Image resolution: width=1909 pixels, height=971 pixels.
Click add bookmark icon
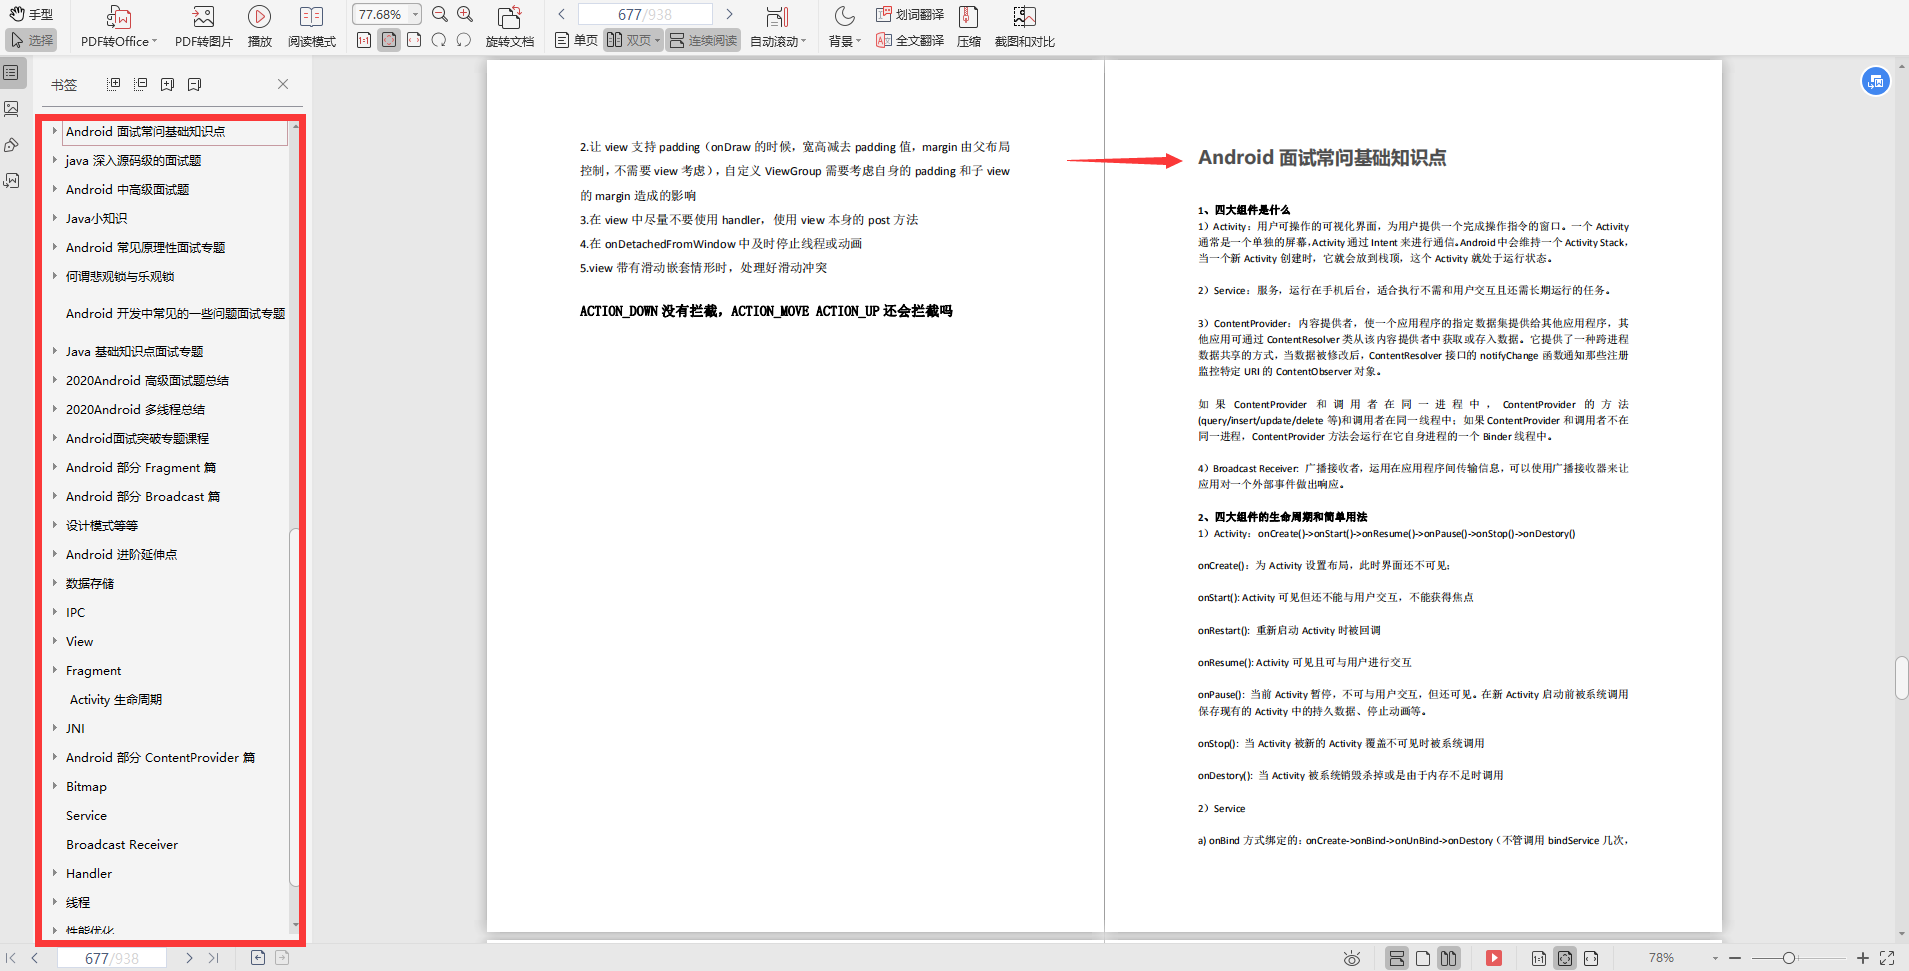coord(168,84)
